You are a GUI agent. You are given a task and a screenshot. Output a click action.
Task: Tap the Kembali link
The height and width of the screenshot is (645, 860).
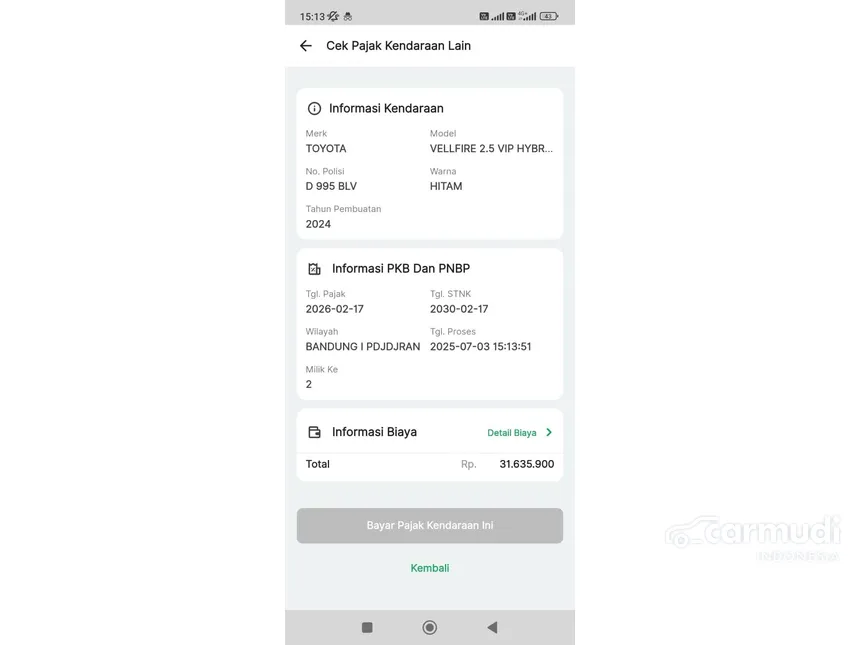[x=429, y=568]
